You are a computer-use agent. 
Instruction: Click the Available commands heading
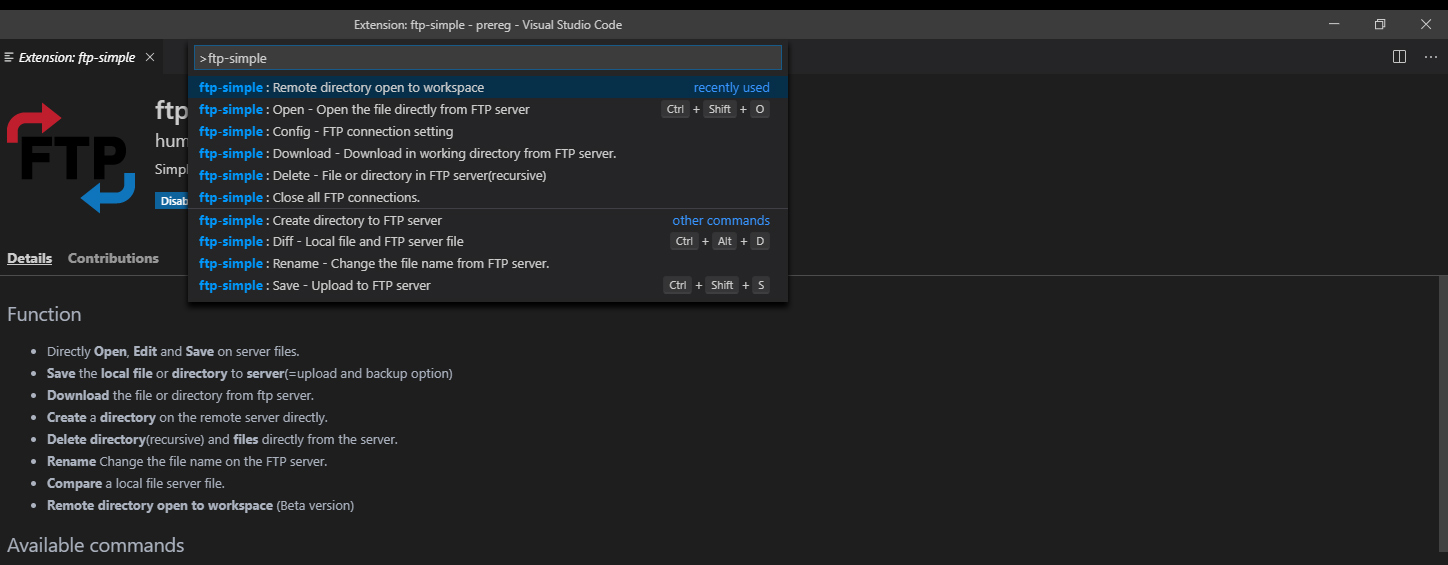pyautogui.click(x=96, y=545)
